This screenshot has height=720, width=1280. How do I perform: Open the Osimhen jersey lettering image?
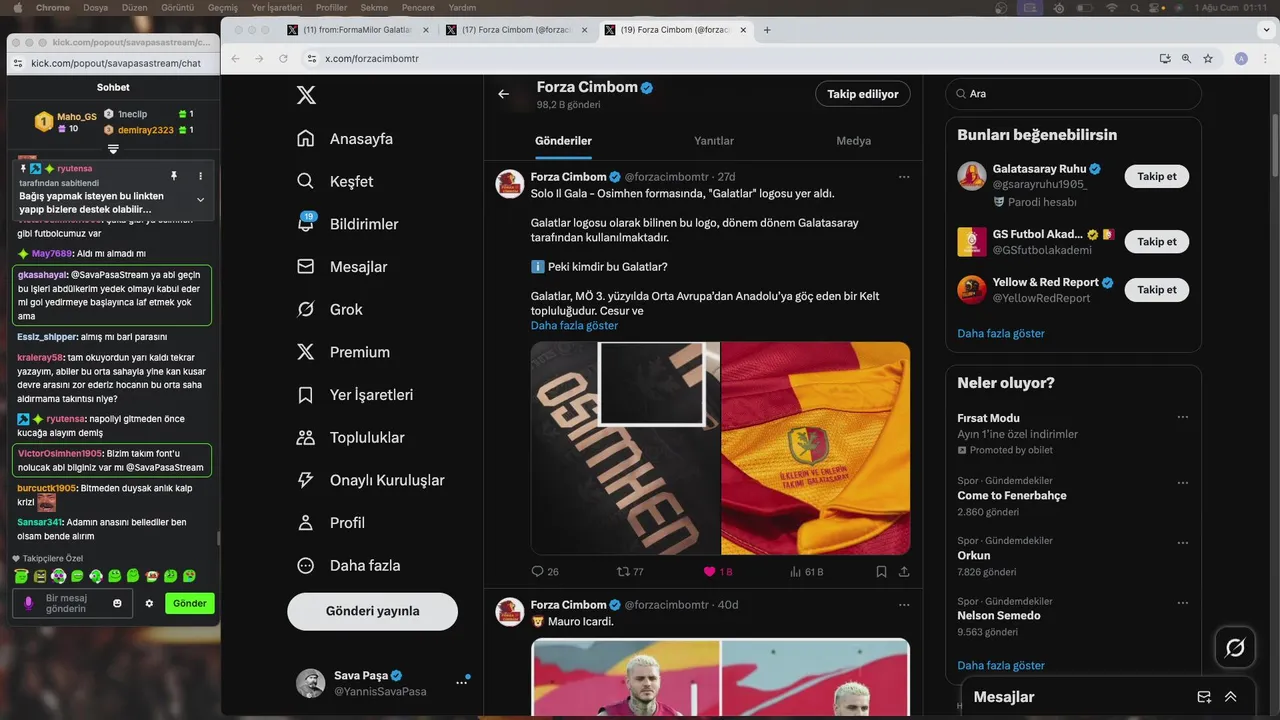pyautogui.click(x=625, y=448)
